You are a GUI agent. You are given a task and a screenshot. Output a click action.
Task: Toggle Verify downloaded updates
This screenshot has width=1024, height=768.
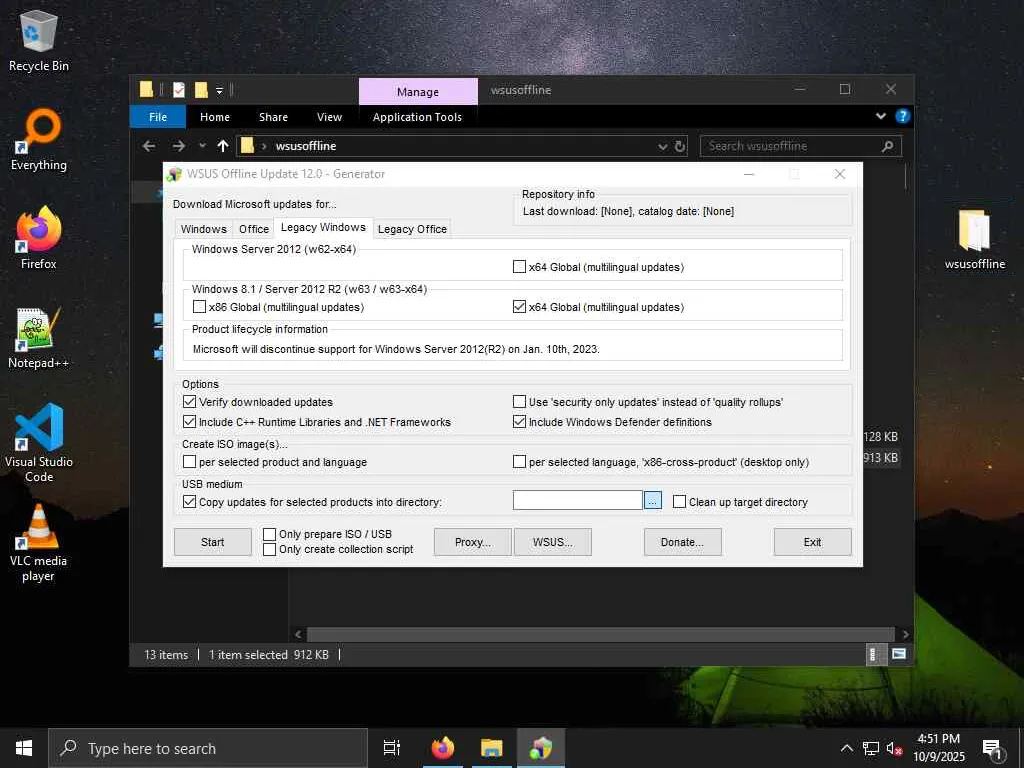click(x=189, y=402)
